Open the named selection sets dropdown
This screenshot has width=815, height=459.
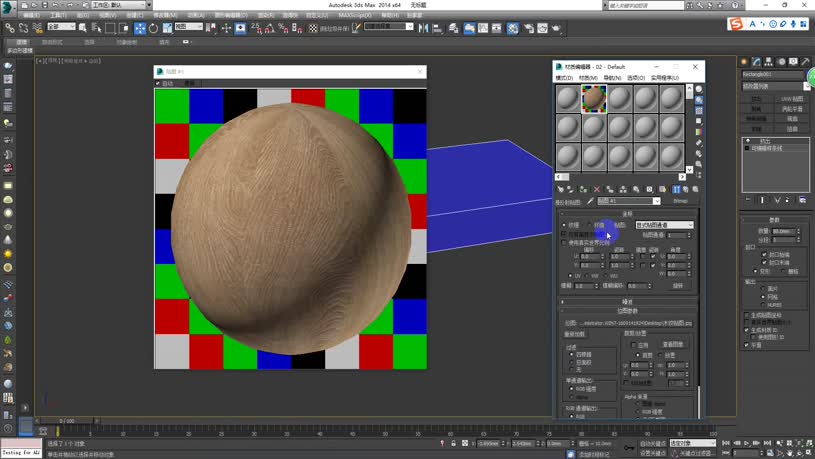[389, 27]
